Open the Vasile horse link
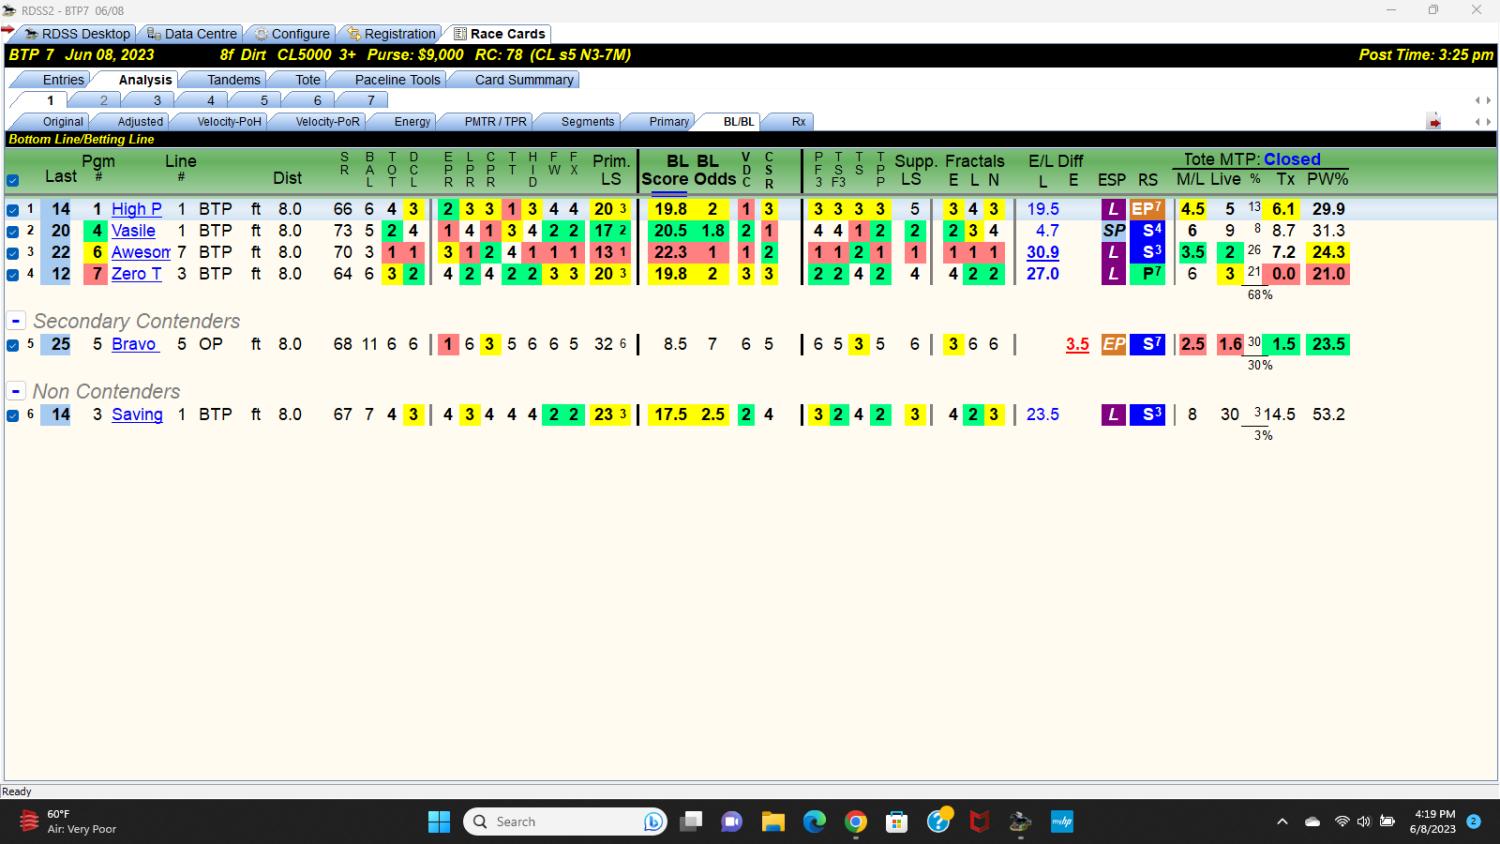Image resolution: width=1500 pixels, height=844 pixels. coord(133,231)
